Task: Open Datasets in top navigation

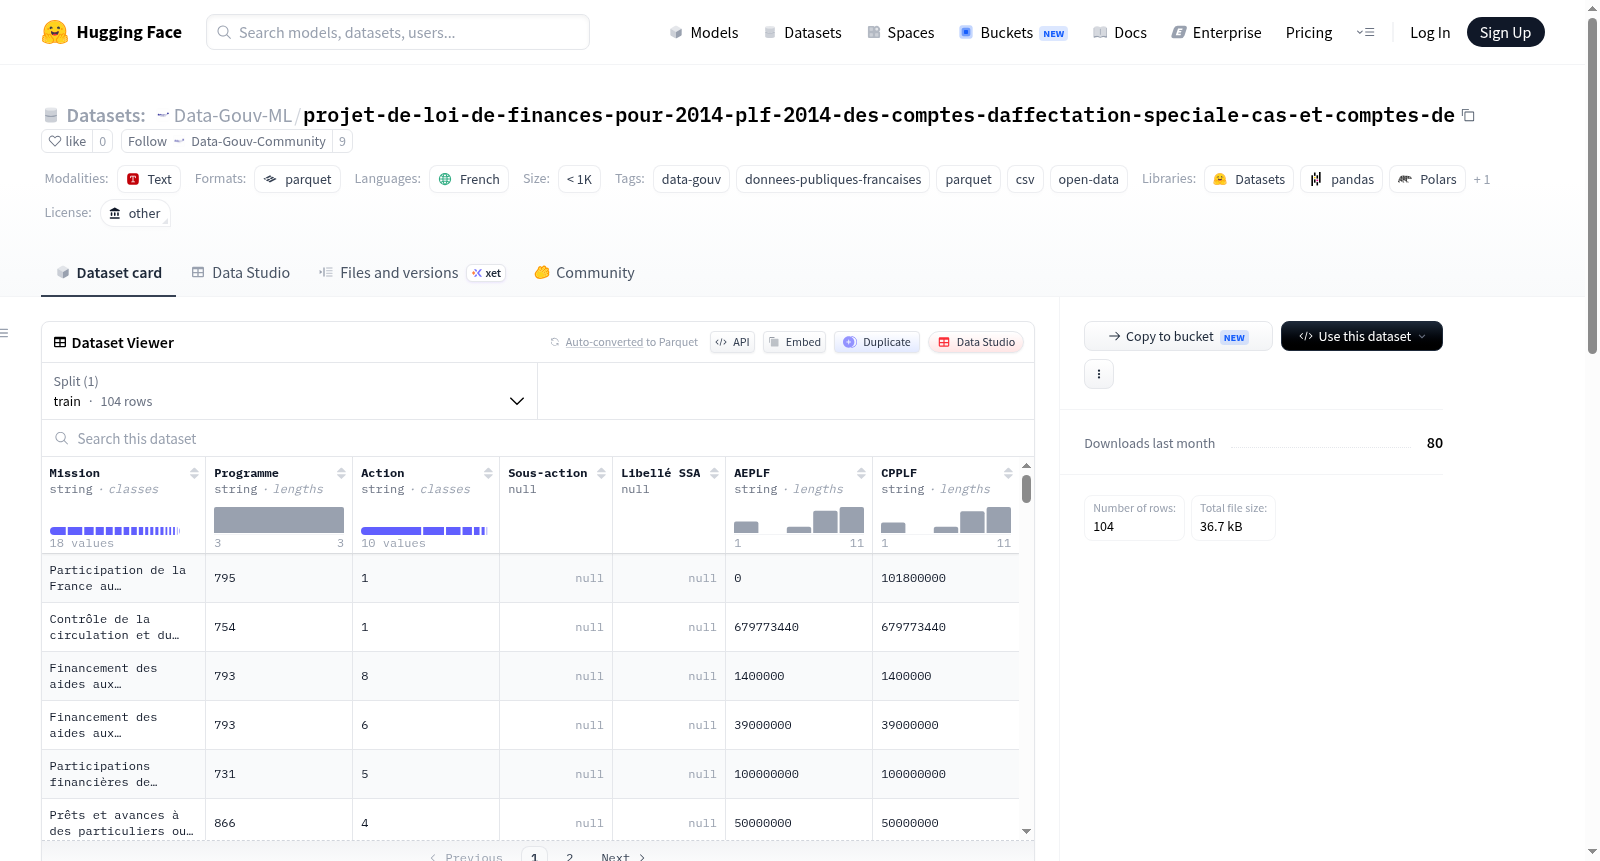Action: (x=802, y=33)
